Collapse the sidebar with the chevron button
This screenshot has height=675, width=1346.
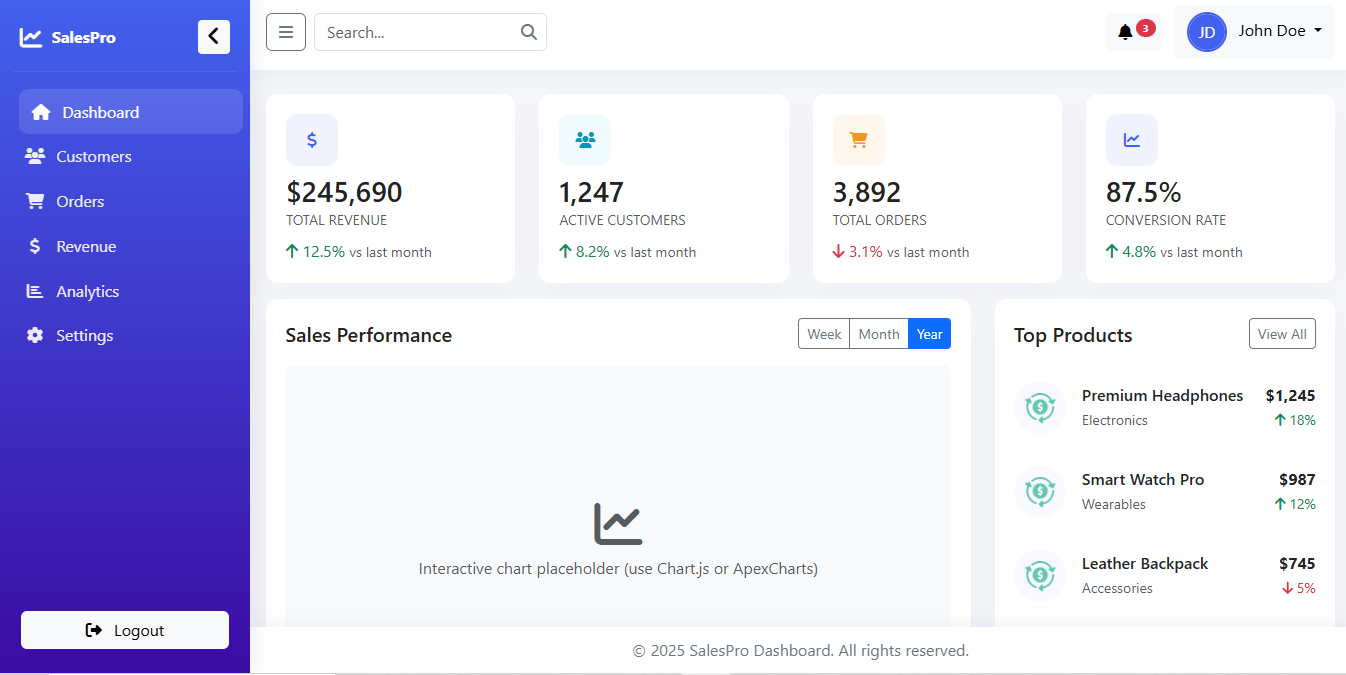pos(214,37)
